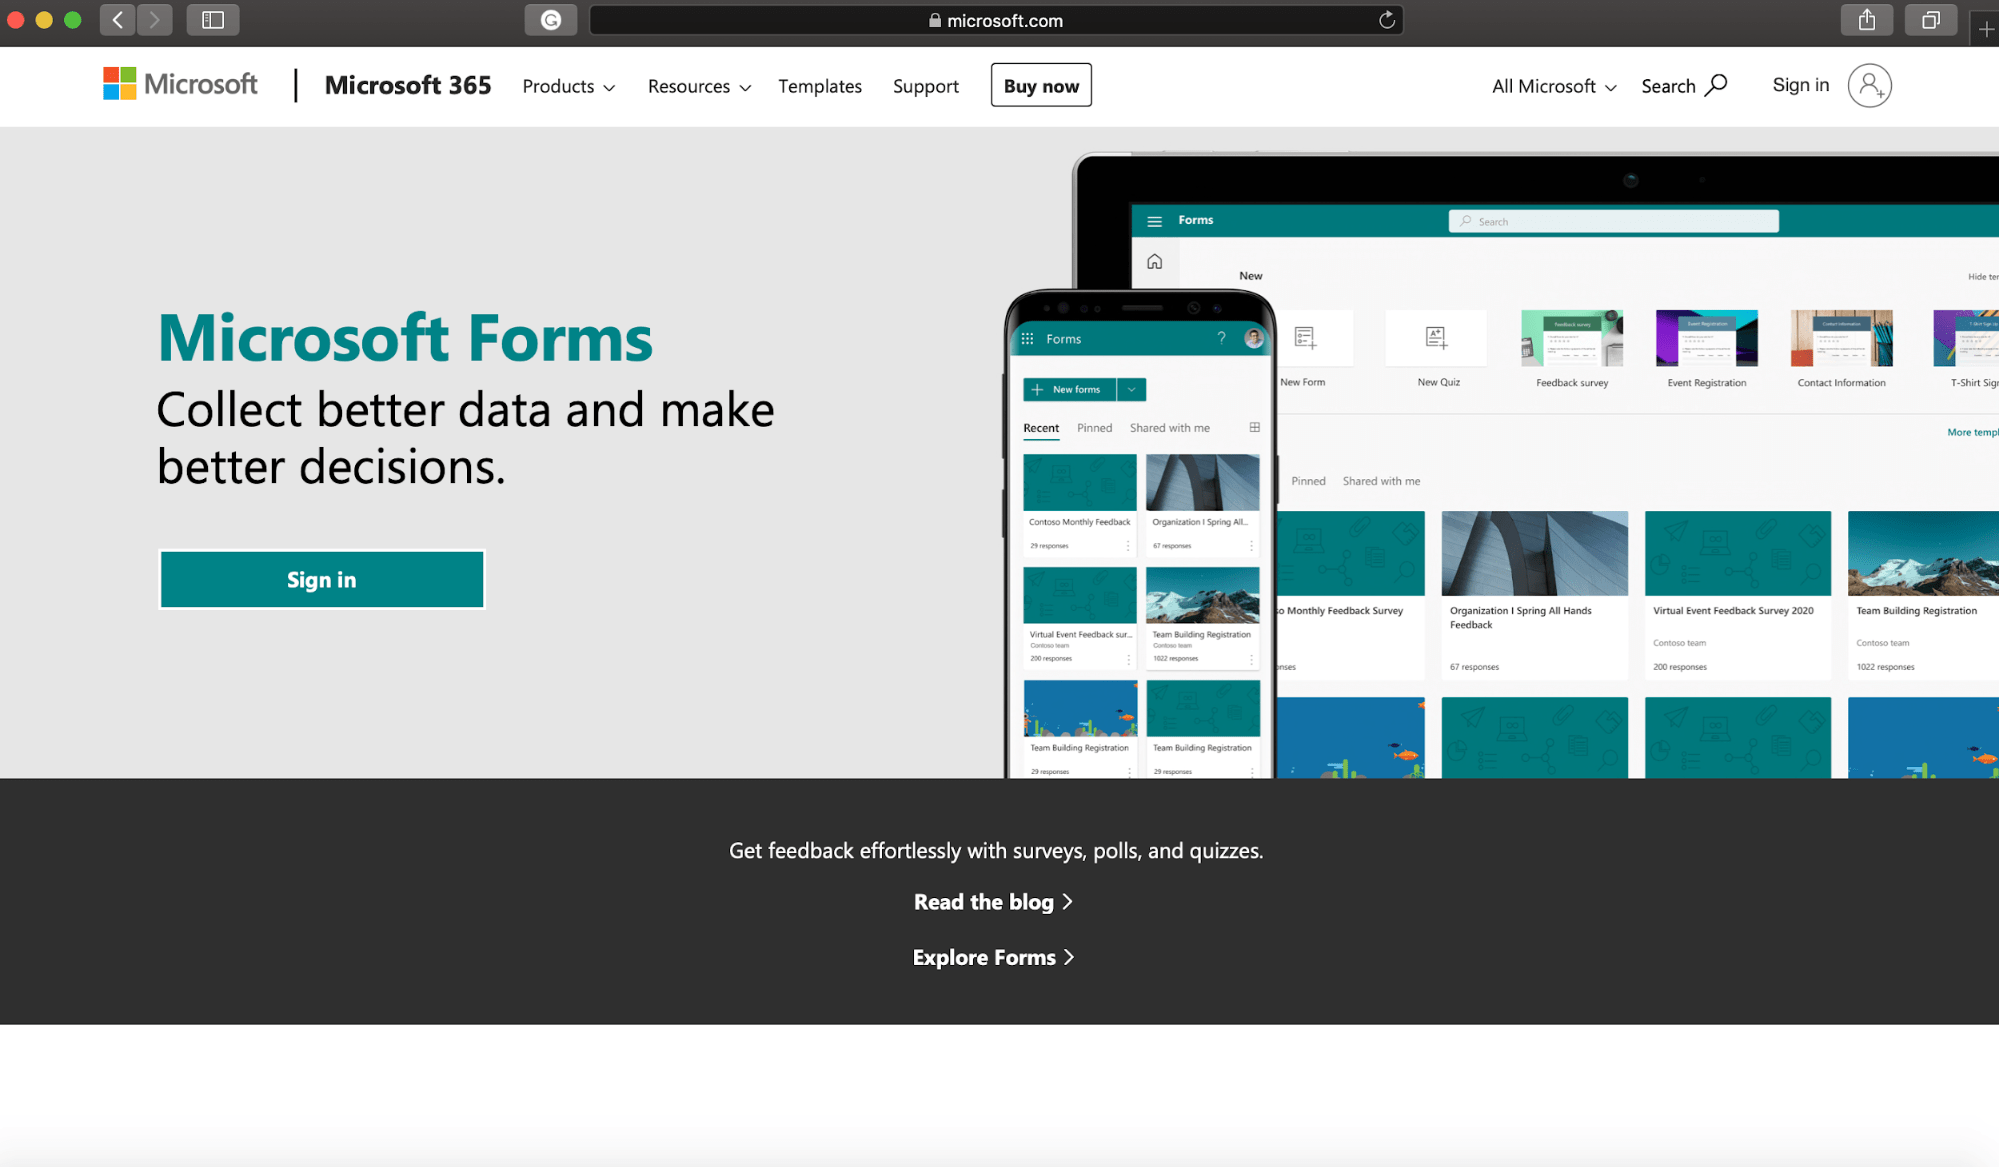Image resolution: width=1999 pixels, height=1168 pixels.
Task: Open the hamburger menu in the desktop Forms mockup
Action: pos(1154,220)
